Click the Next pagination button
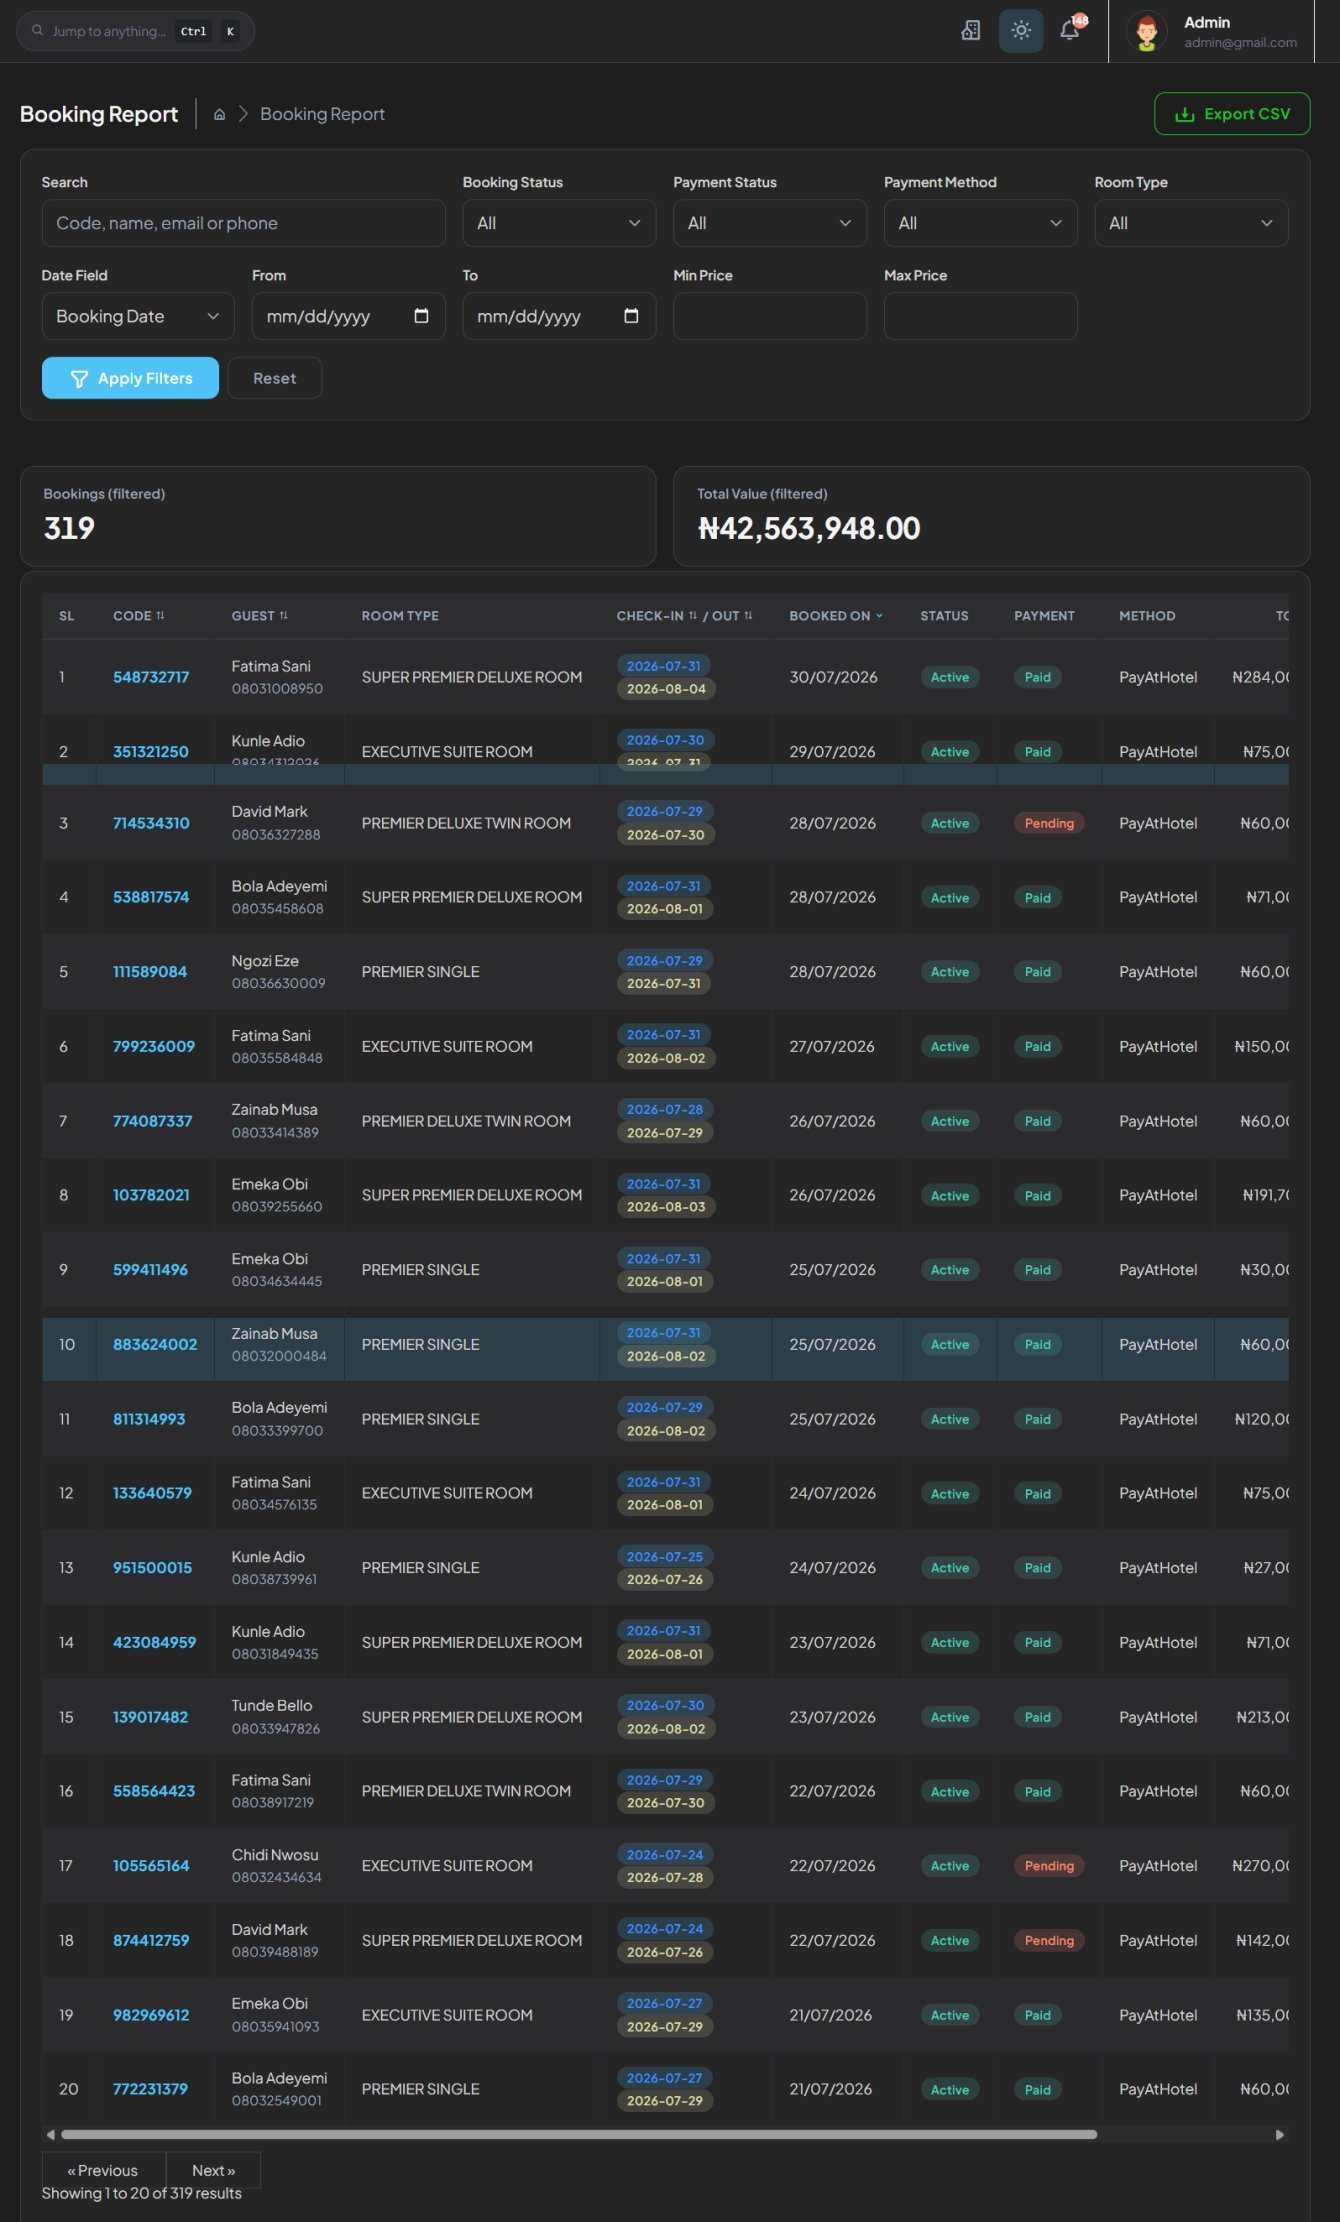The image size is (1340, 2222). click(x=213, y=2170)
